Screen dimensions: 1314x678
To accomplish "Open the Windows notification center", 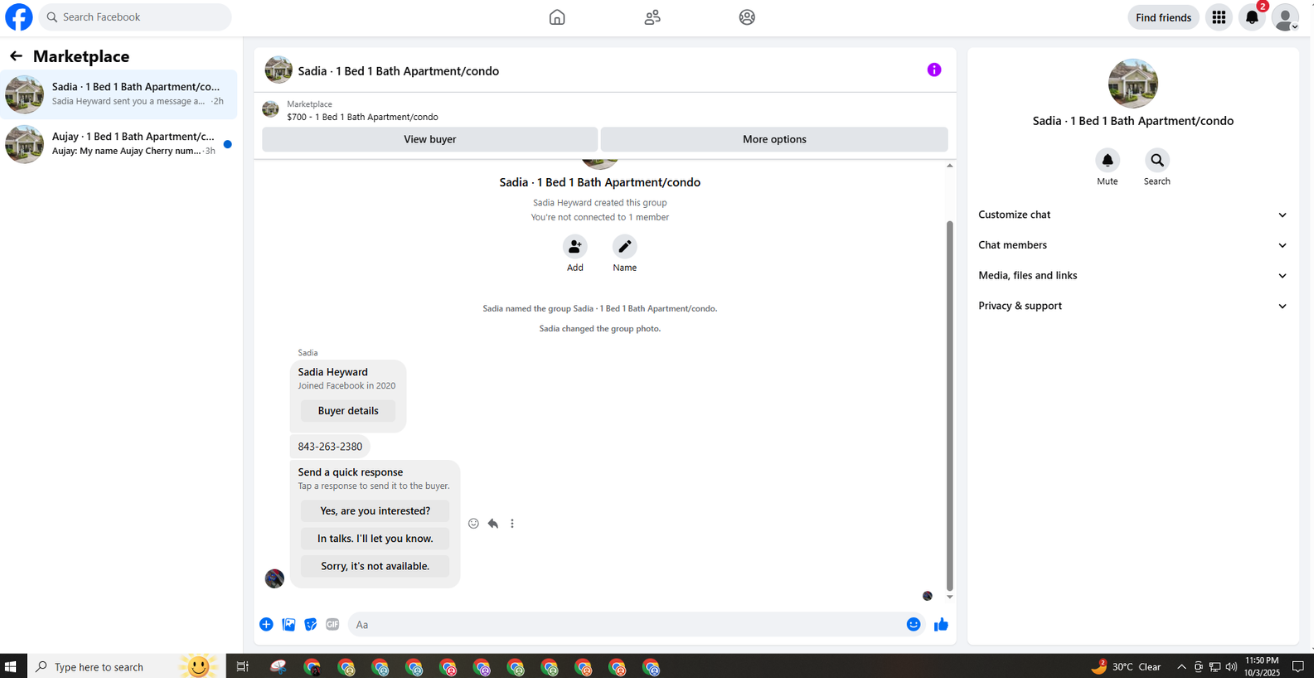I will click(x=1298, y=666).
